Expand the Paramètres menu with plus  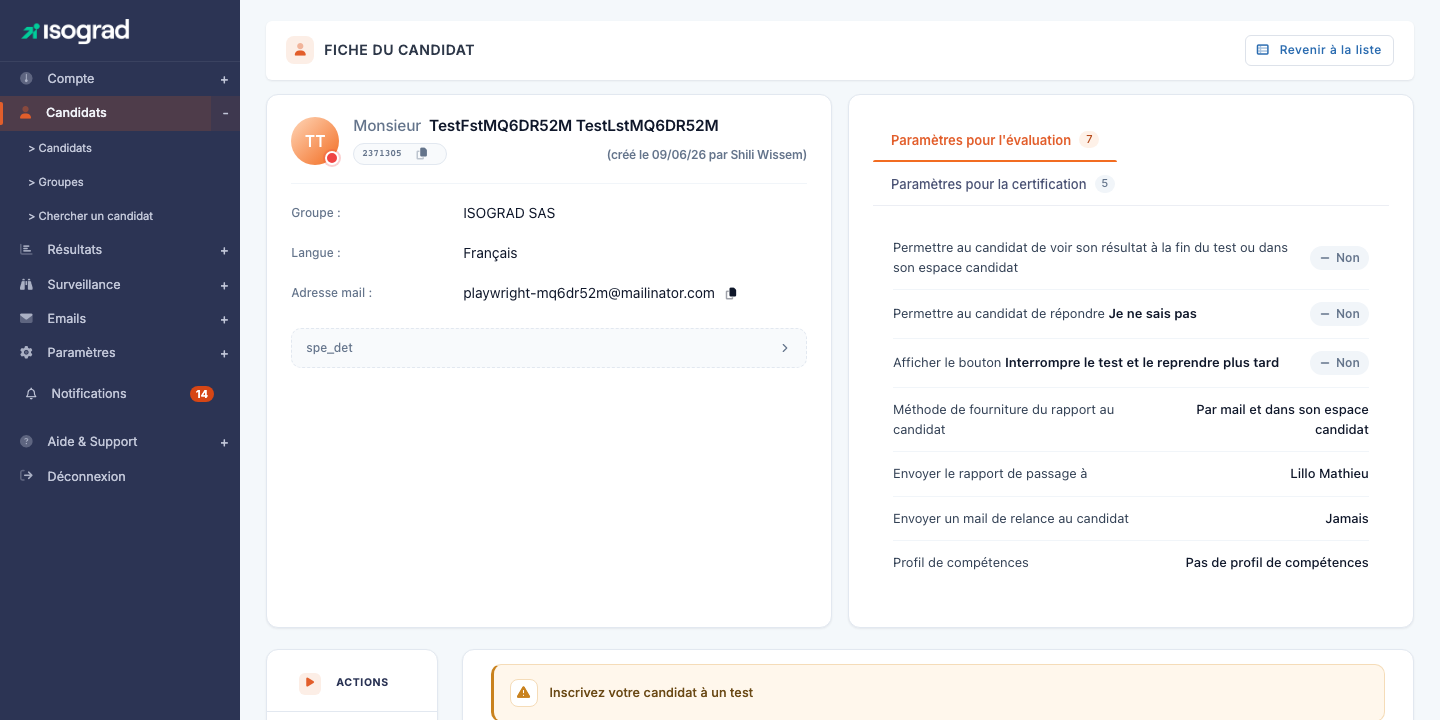(x=224, y=353)
